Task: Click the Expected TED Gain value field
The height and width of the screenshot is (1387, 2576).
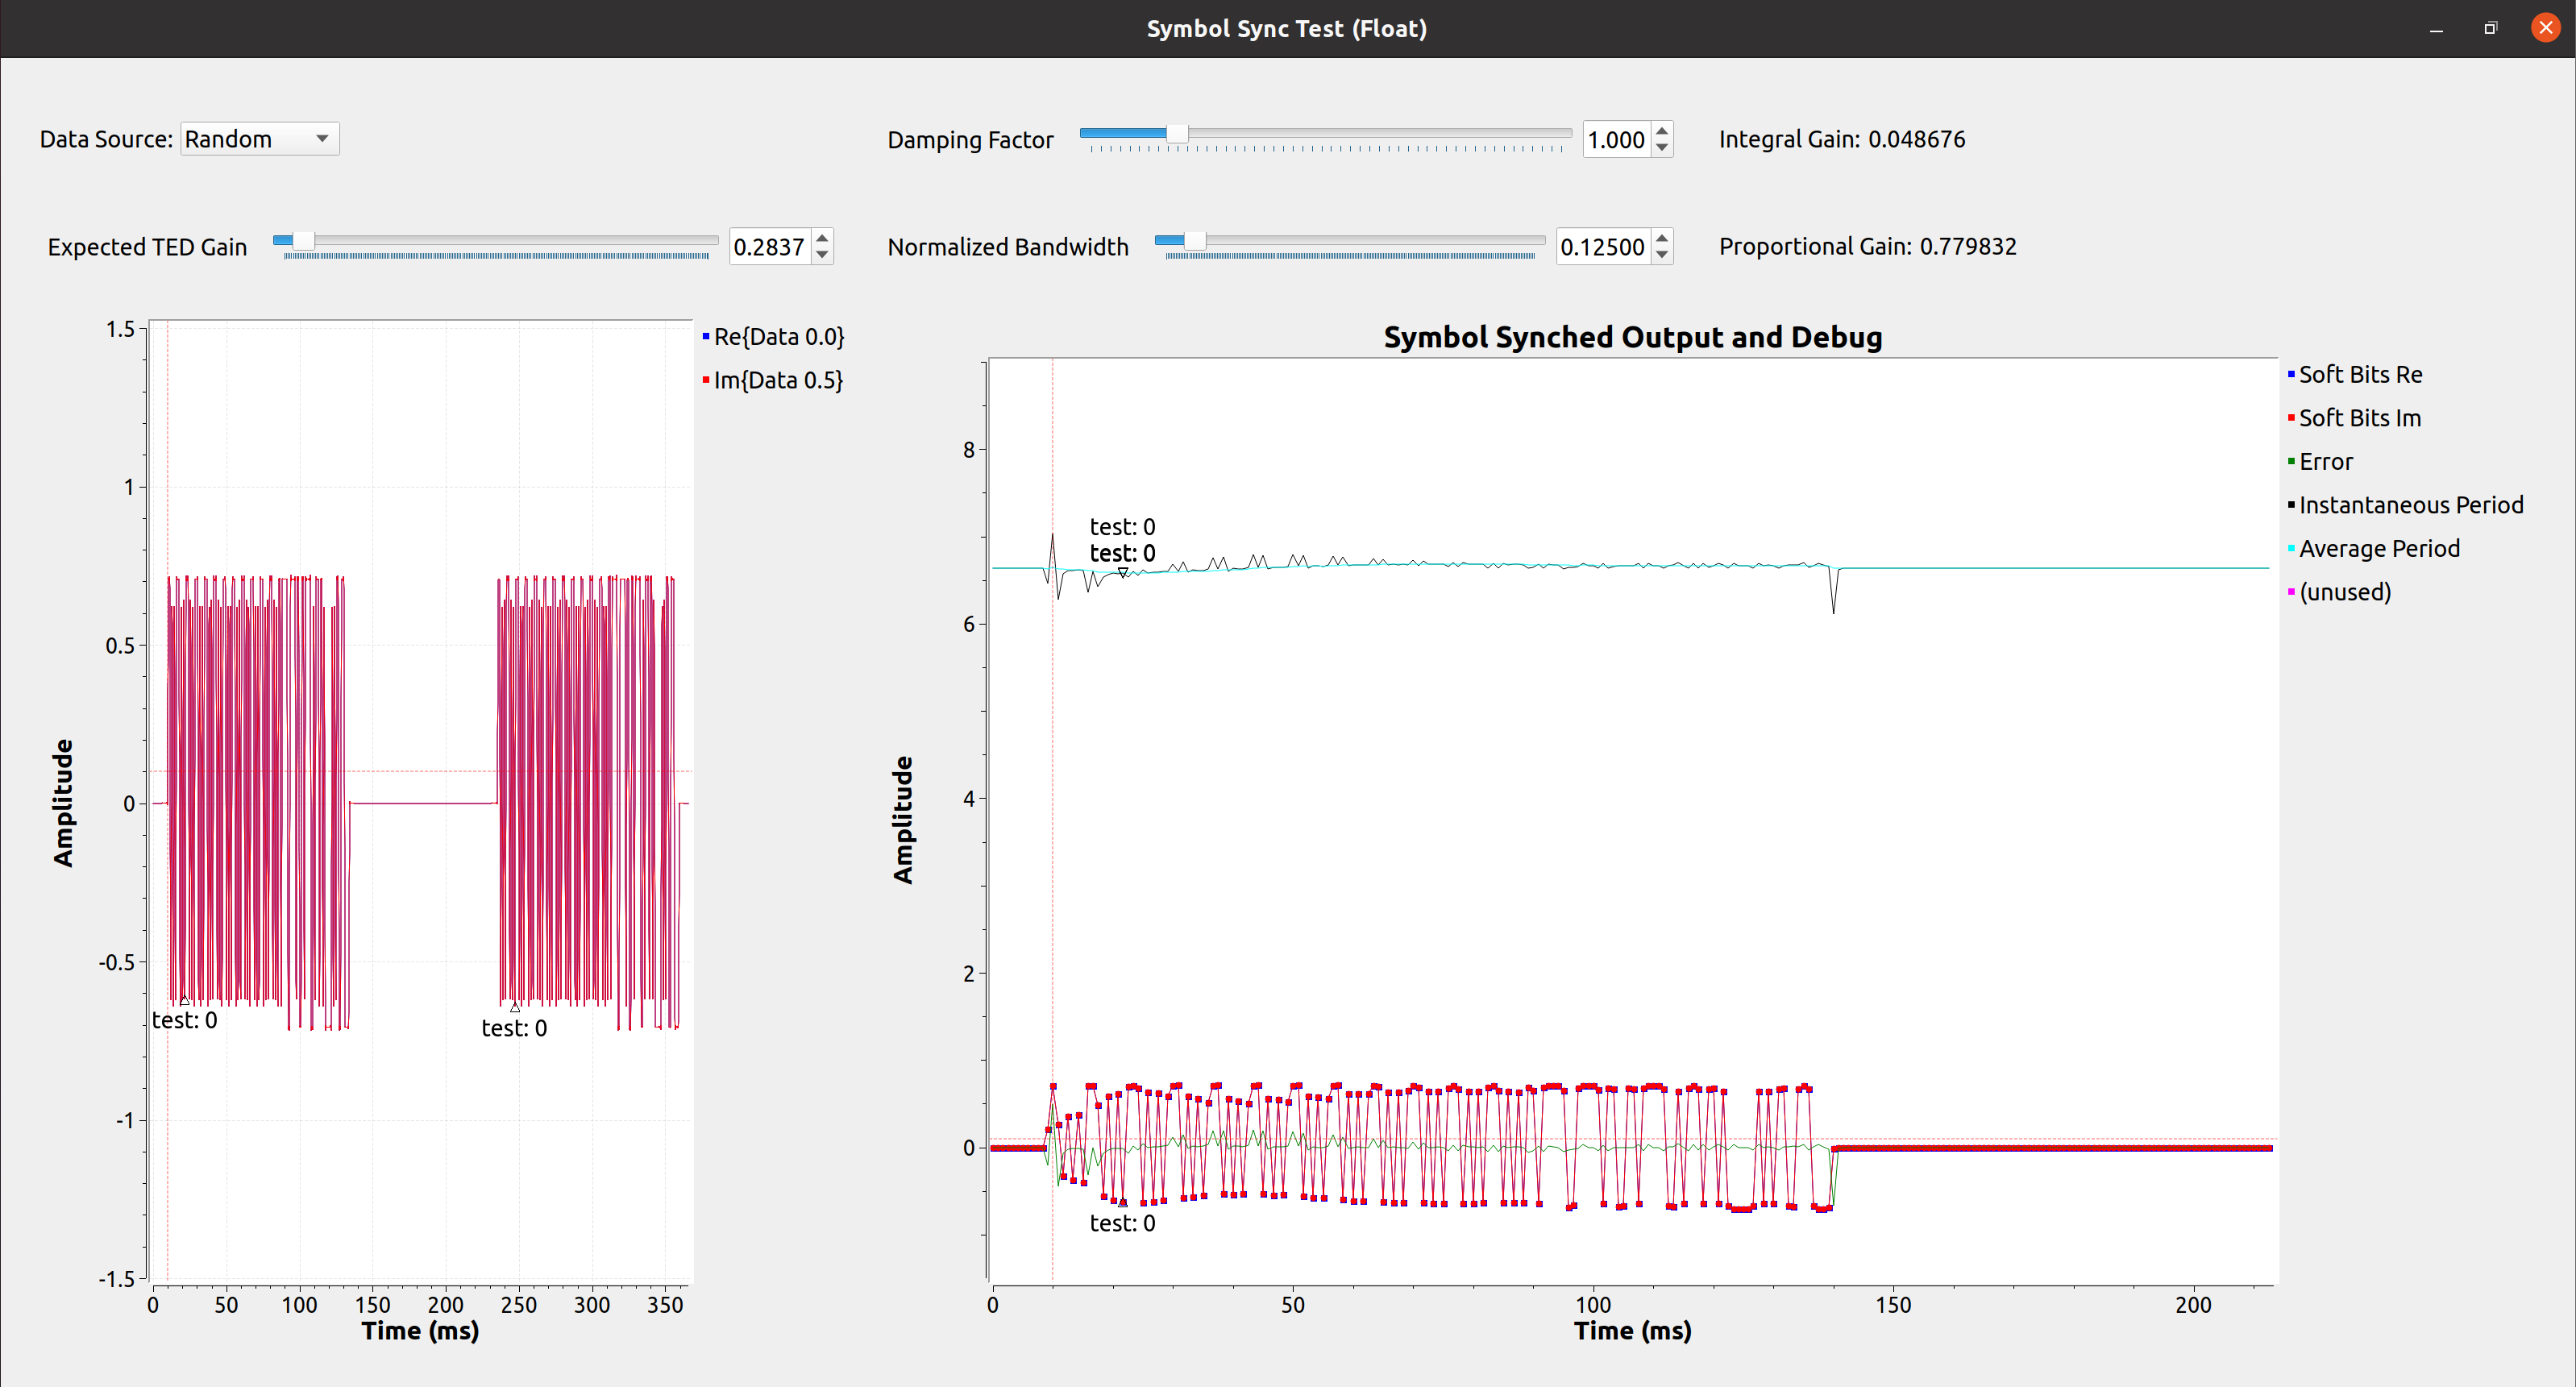Action: (768, 247)
